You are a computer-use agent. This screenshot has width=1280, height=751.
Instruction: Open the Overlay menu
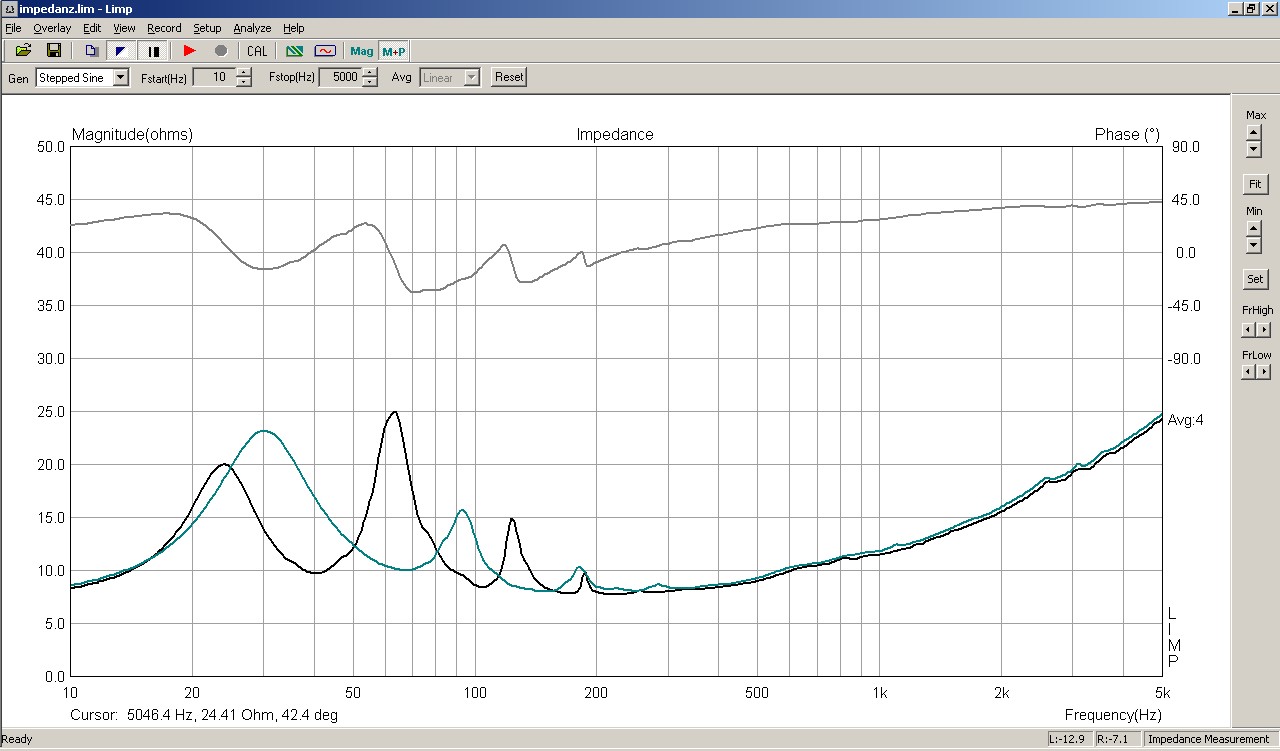pyautogui.click(x=52, y=28)
